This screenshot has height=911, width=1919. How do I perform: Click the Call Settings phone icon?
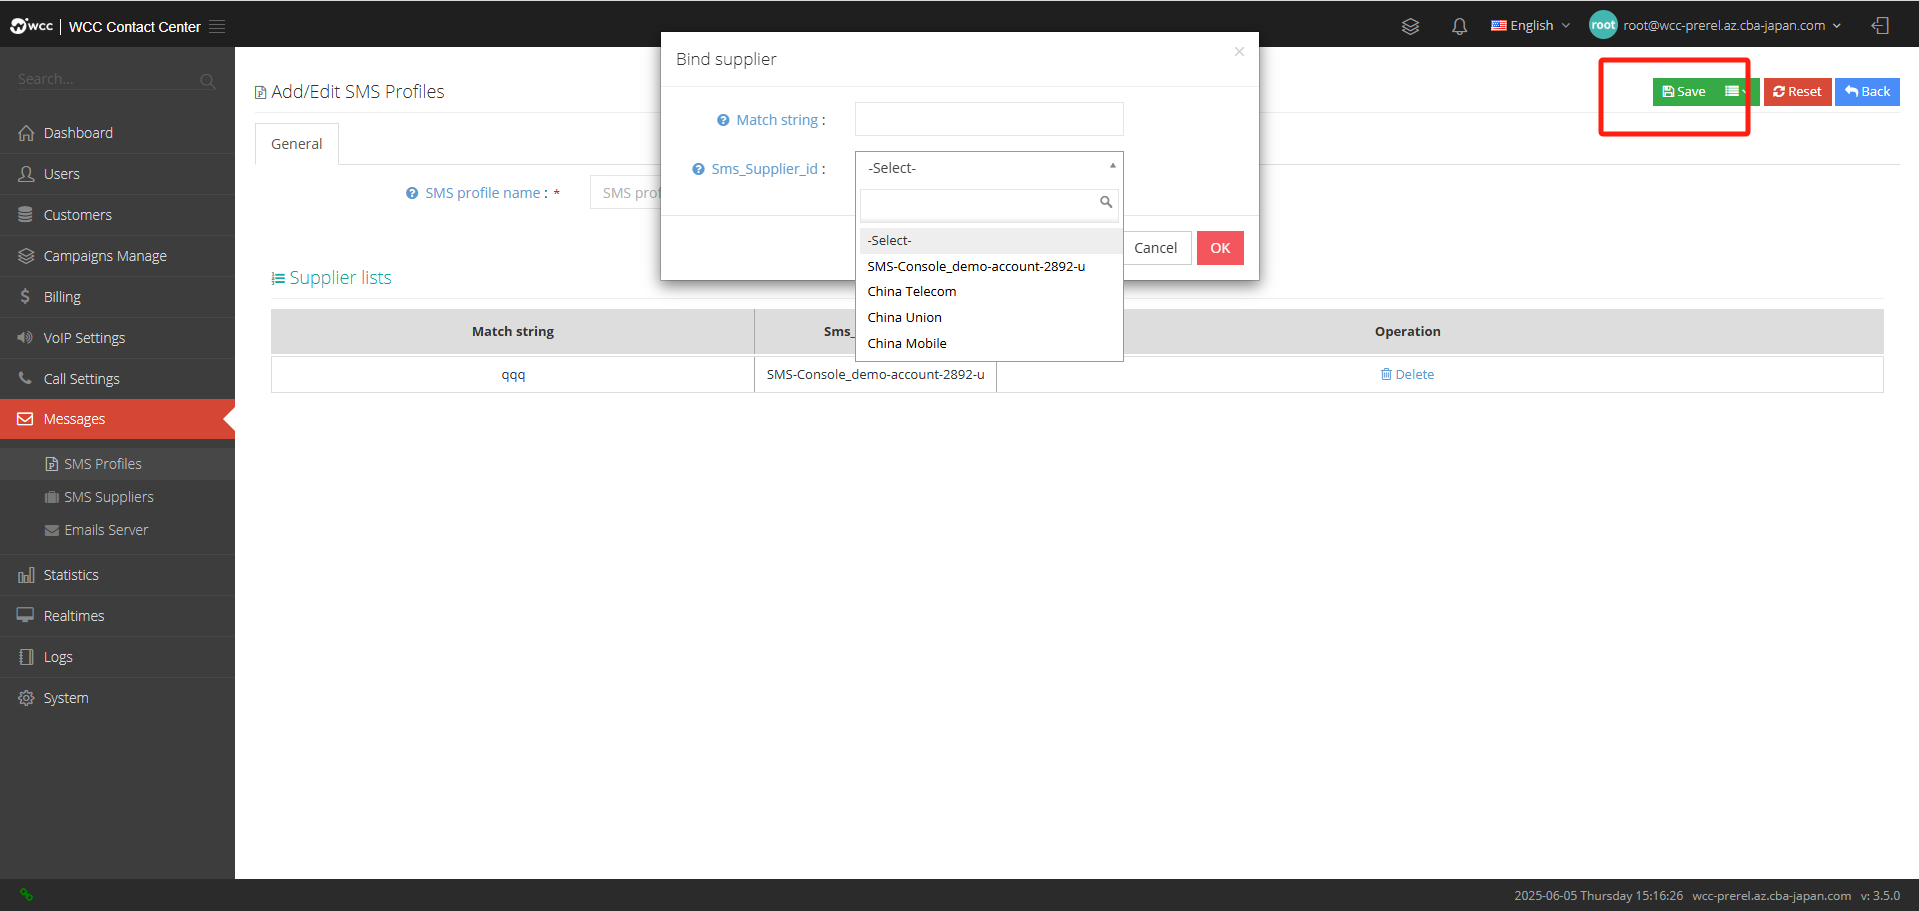[26, 378]
